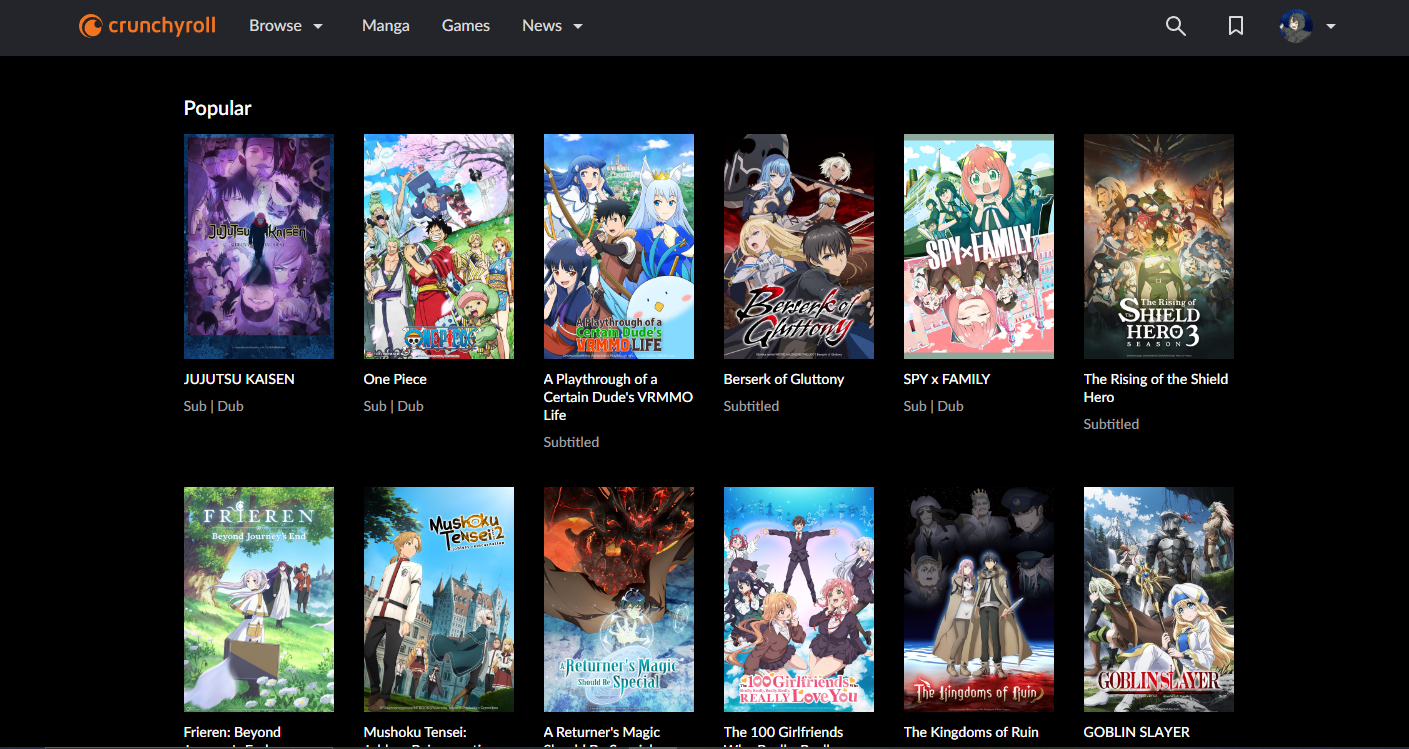Click the SPY x FAMILY title link
1409x749 pixels.
[947, 379]
